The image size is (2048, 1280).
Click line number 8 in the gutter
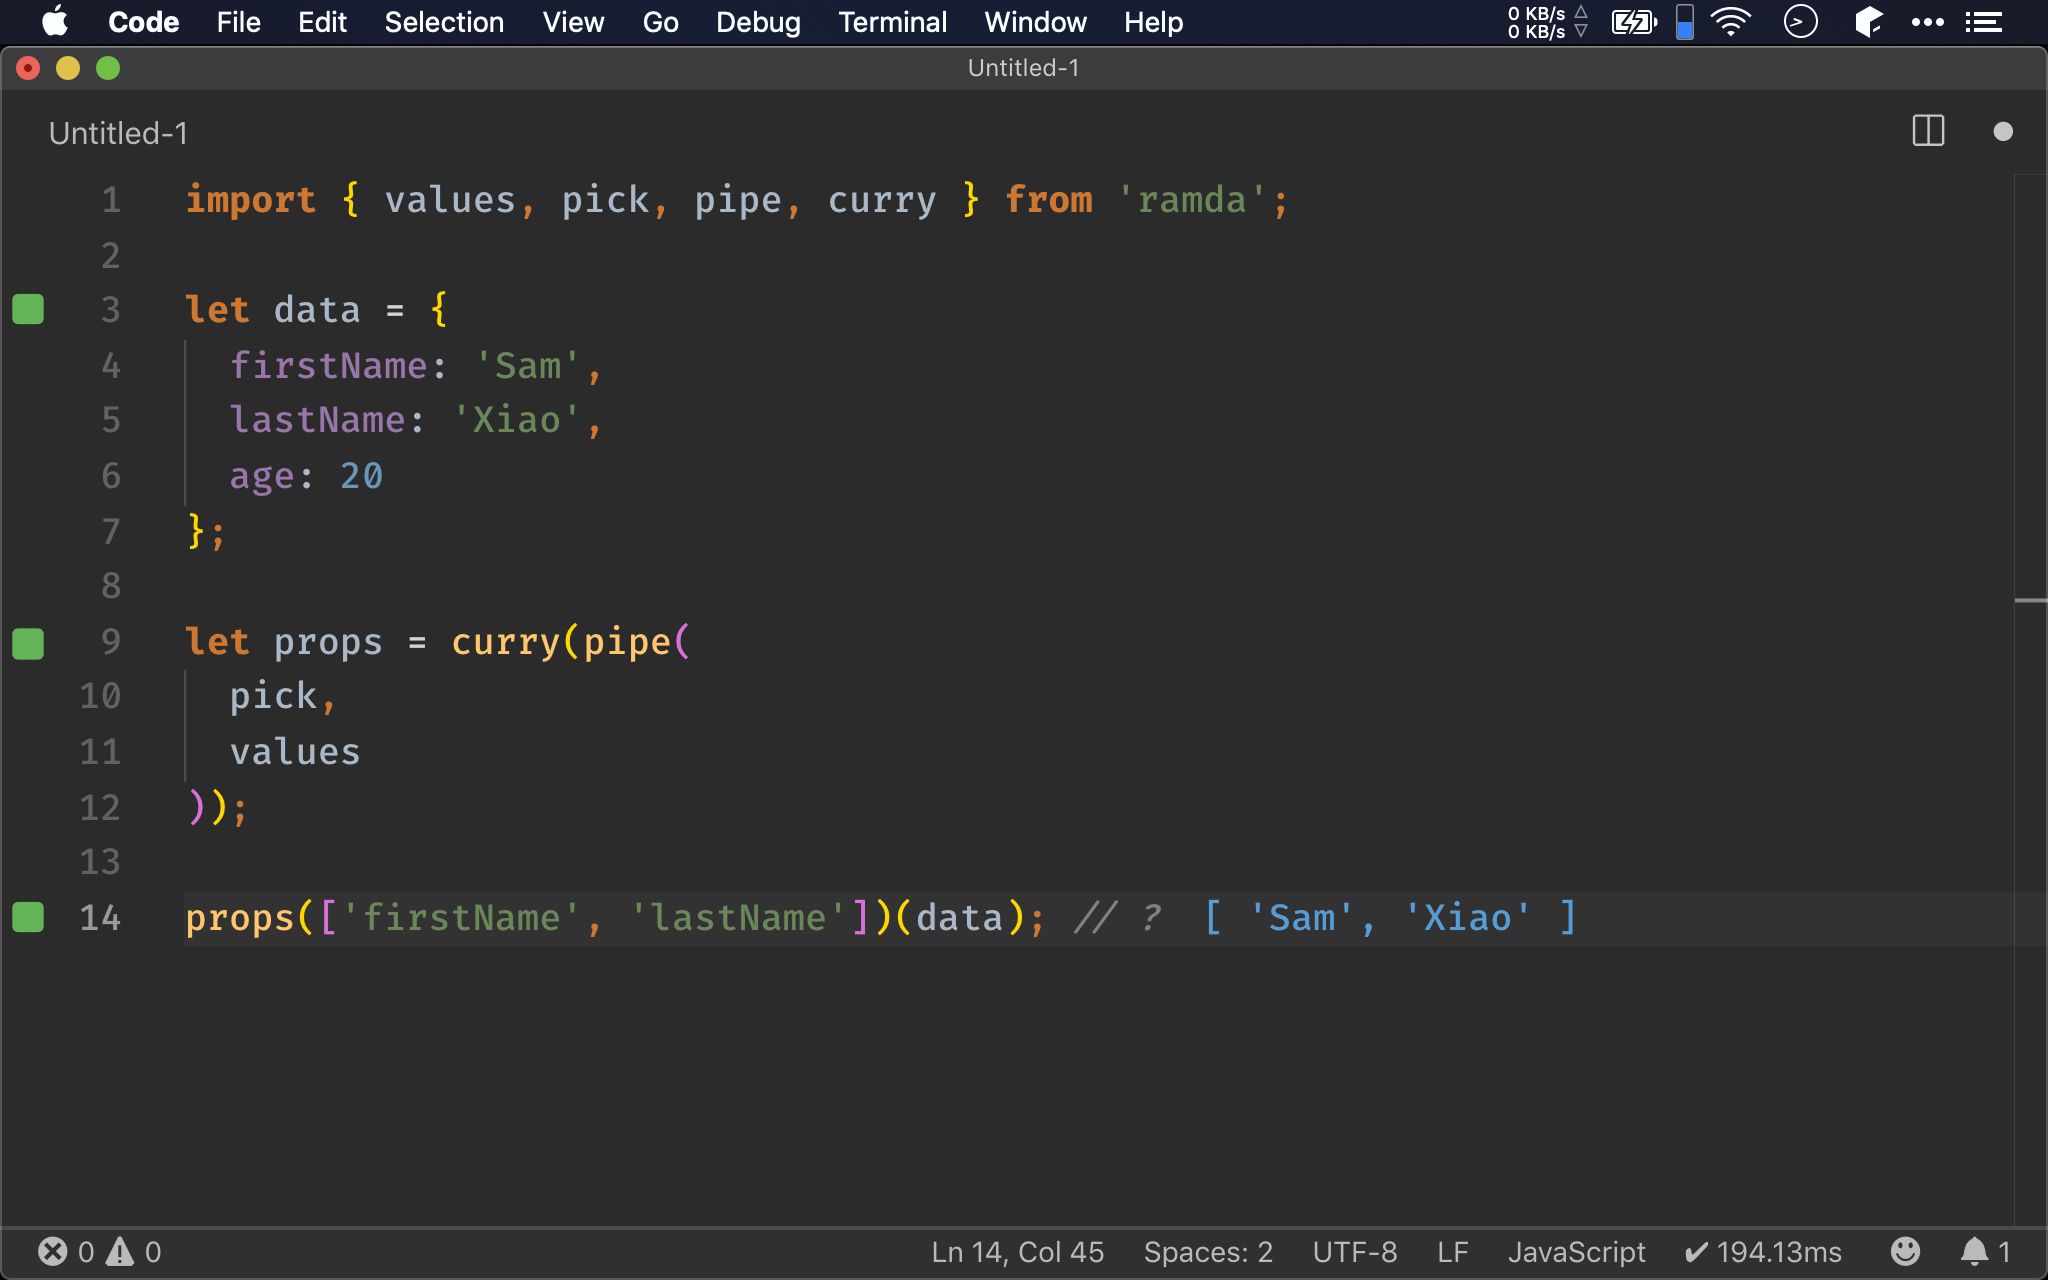(x=111, y=585)
